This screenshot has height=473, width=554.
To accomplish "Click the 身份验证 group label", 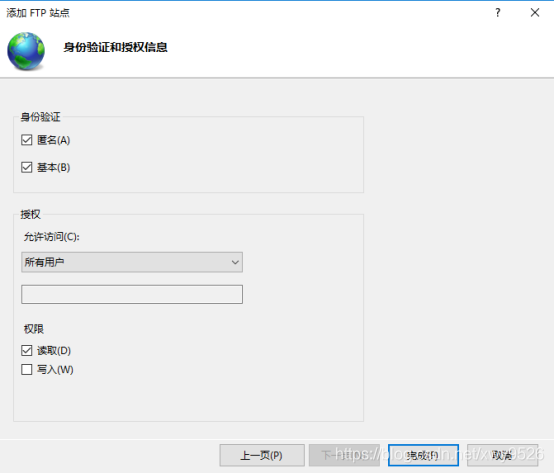I will click(40, 117).
